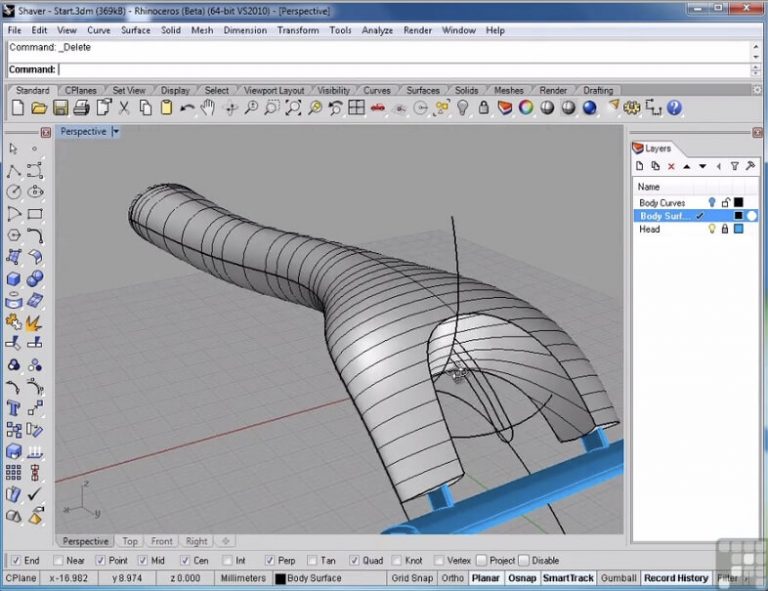Viewport: 768px width, 591px height.
Task: Click the Undo arrow icon
Action: point(188,108)
